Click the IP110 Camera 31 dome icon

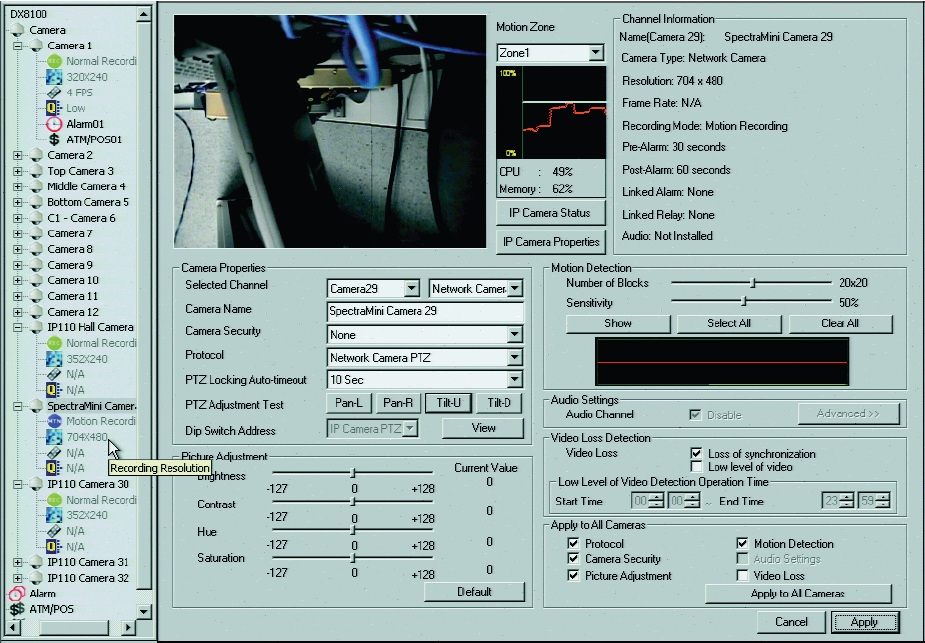36,562
